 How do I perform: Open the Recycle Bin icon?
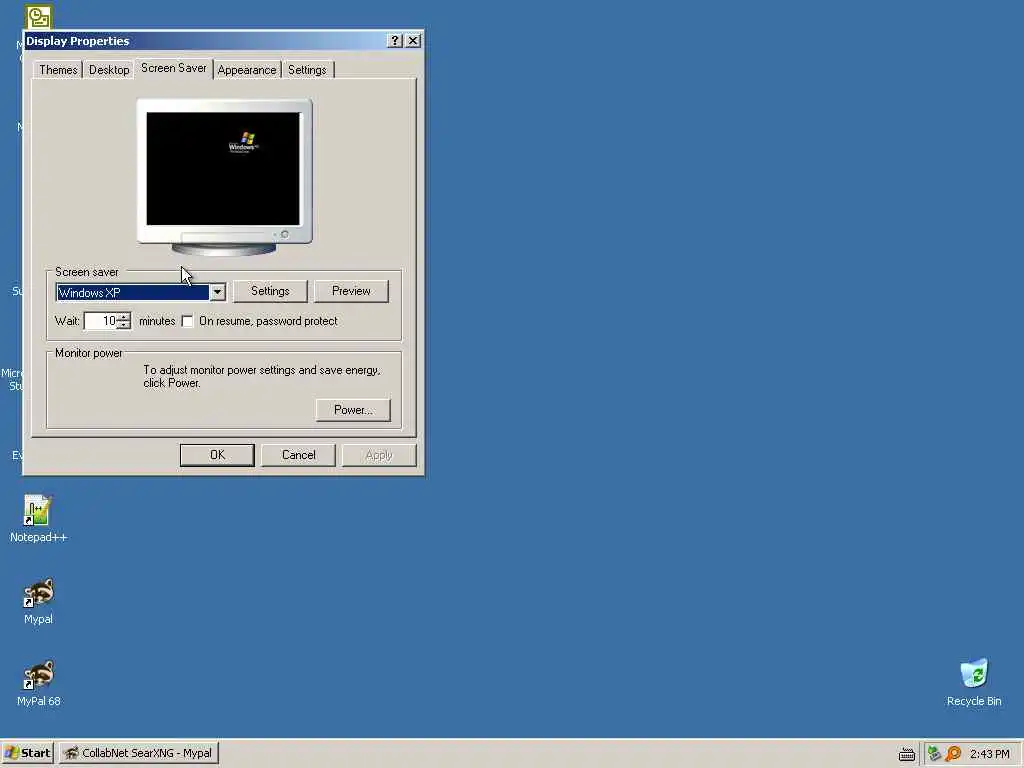click(x=974, y=682)
